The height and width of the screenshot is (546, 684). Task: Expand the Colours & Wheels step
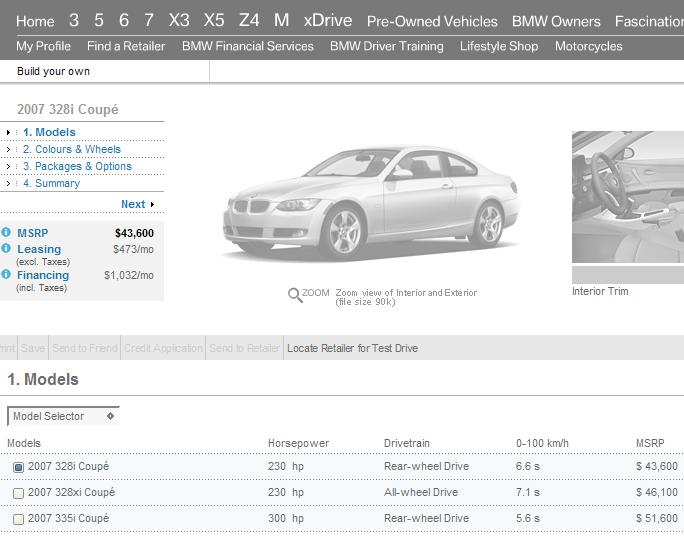point(70,149)
